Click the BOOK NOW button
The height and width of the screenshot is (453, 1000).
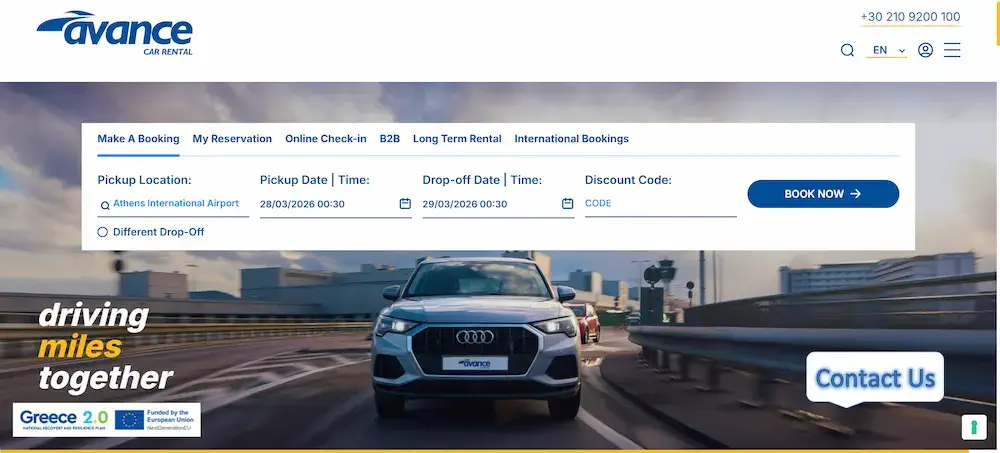[823, 194]
